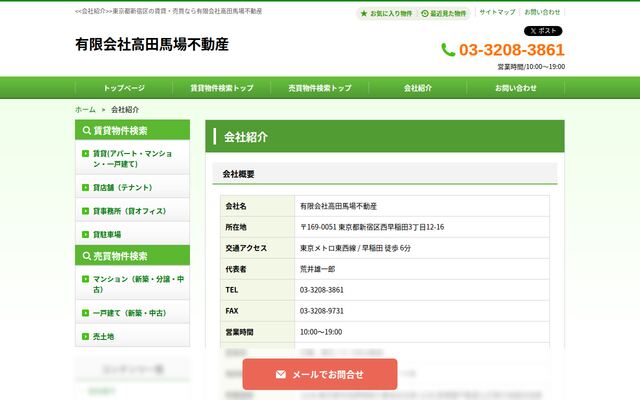Screen dimensions: 640x400
Task: Select 会社紹介 in the green navigation bar
Action: pyautogui.click(x=418, y=88)
